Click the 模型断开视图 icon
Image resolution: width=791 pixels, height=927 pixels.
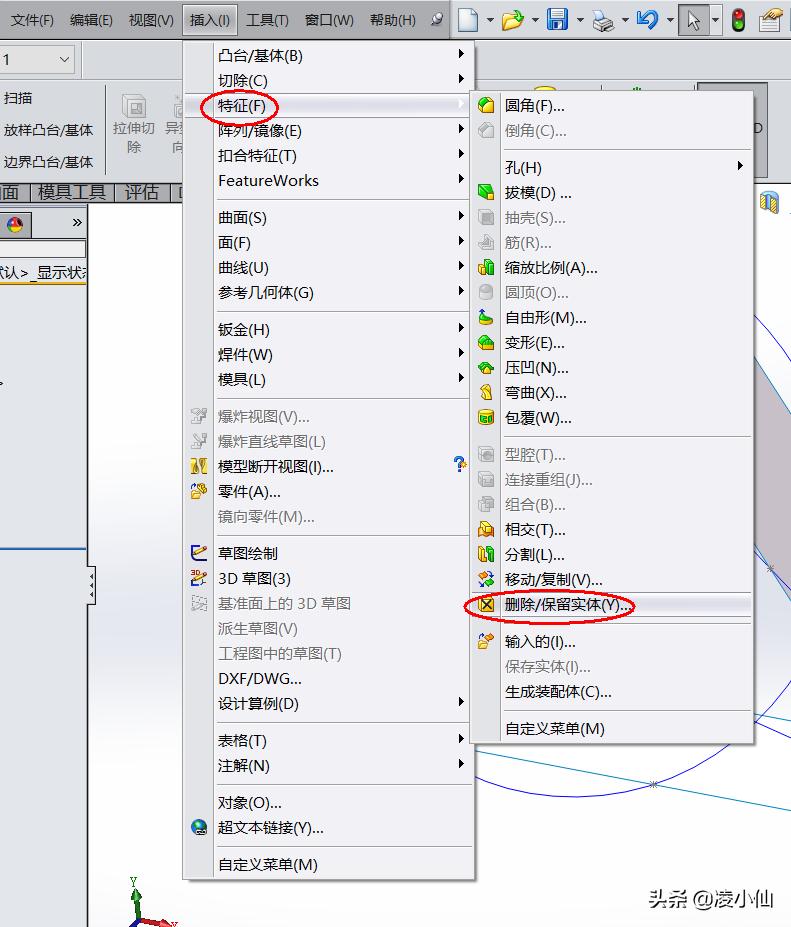pyautogui.click(x=199, y=466)
